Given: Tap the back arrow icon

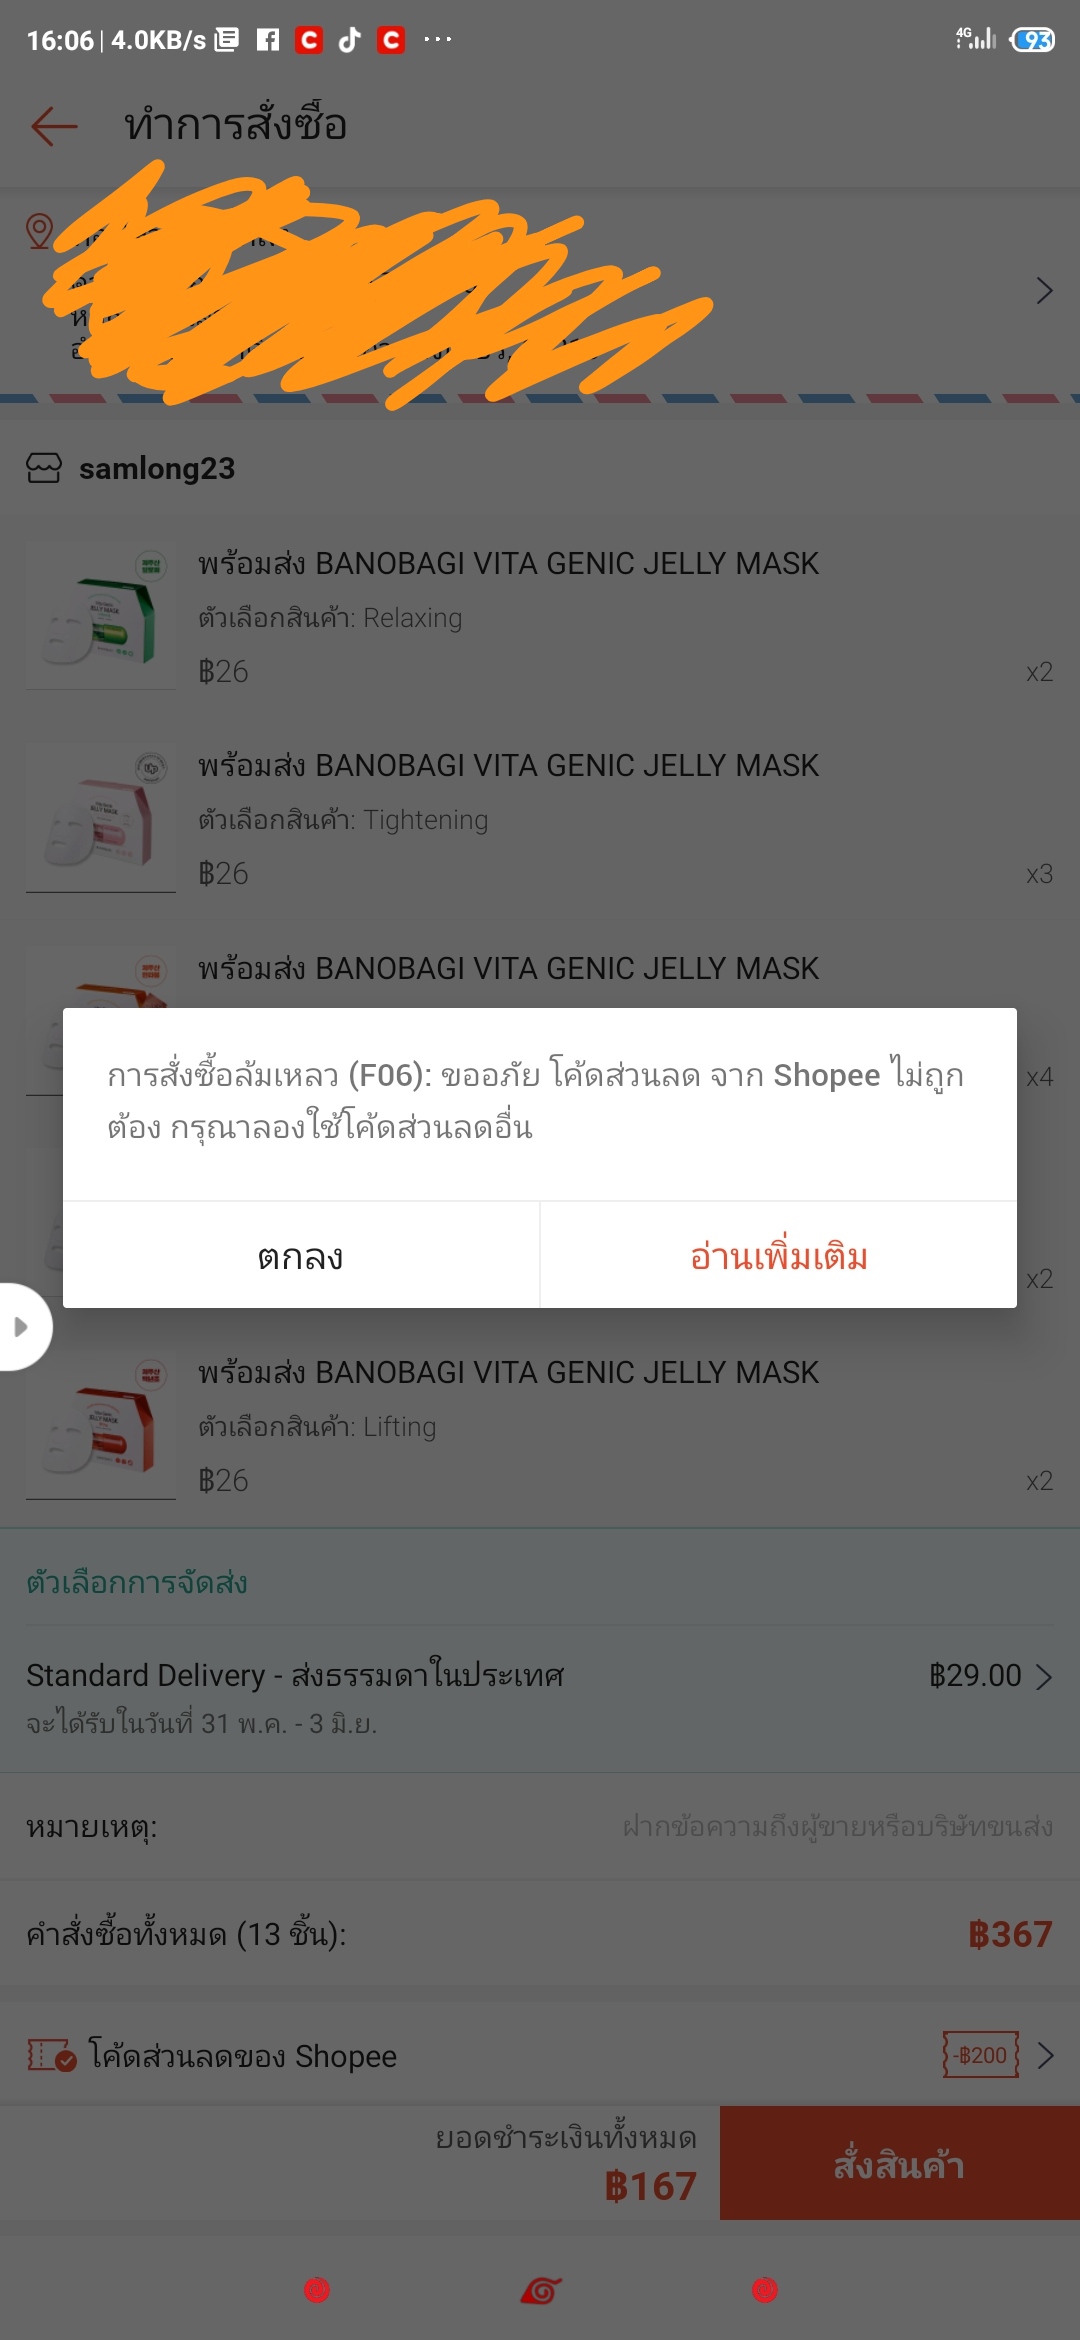Looking at the screenshot, I should [x=54, y=126].
